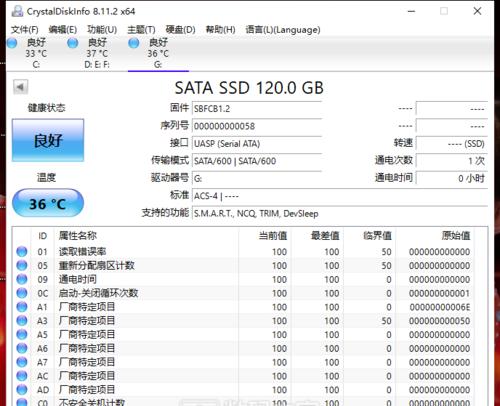Viewport: 500px width, 406px height.
Task: Click the status icon of row A1
Action: pyautogui.click(x=22, y=307)
